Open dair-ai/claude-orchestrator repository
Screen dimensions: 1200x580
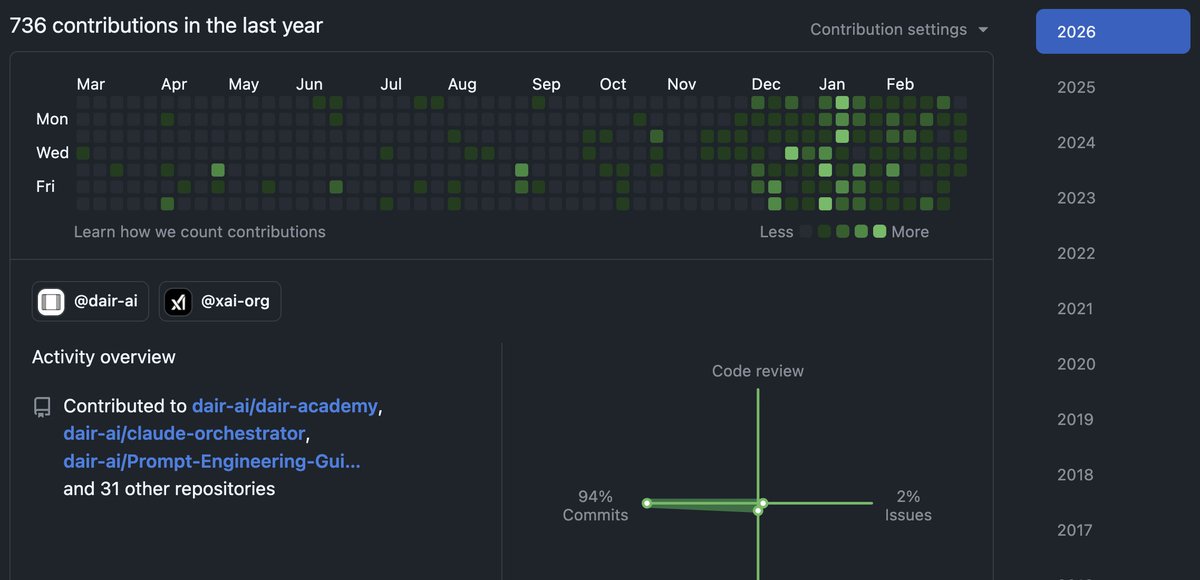point(184,434)
